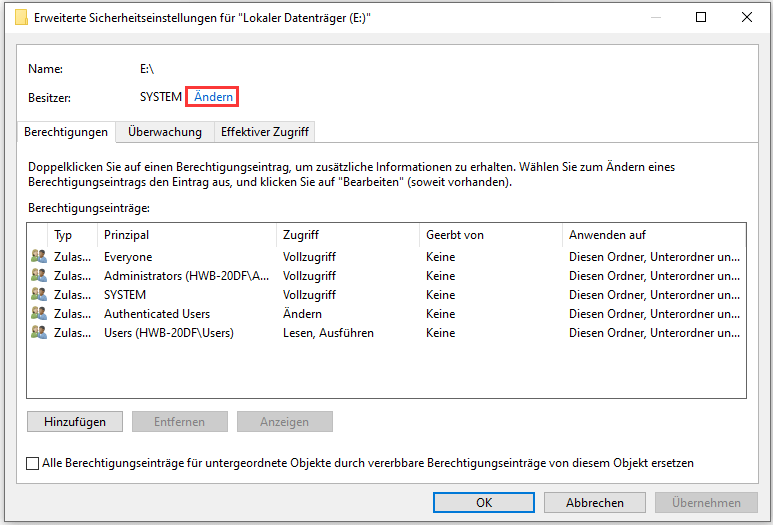The image size is (773, 525).
Task: Click the icon beside Administrators permission entry
Action: tap(39, 276)
